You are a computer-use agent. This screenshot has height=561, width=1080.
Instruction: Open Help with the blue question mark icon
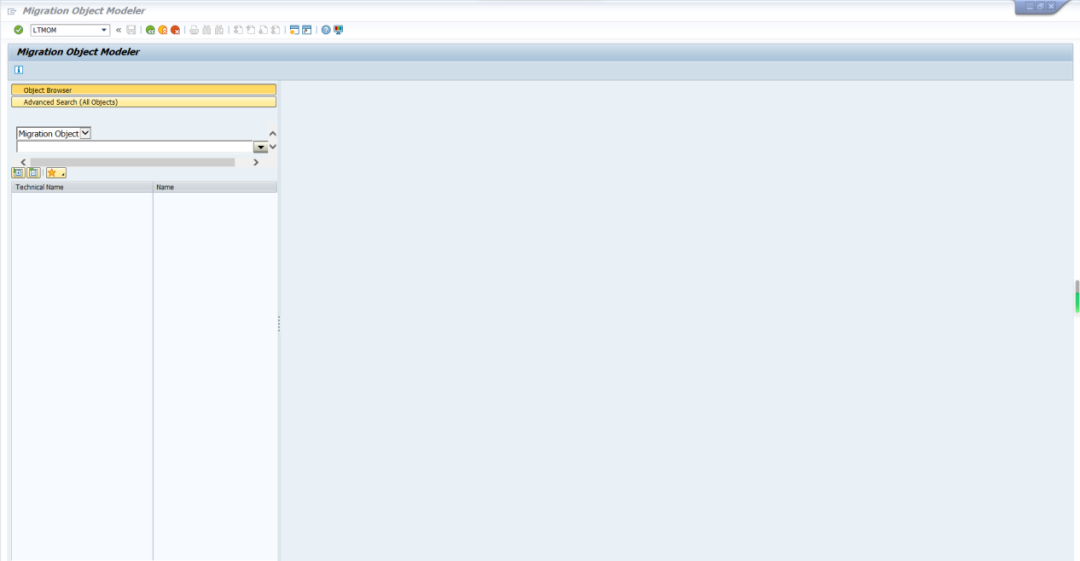coord(326,30)
